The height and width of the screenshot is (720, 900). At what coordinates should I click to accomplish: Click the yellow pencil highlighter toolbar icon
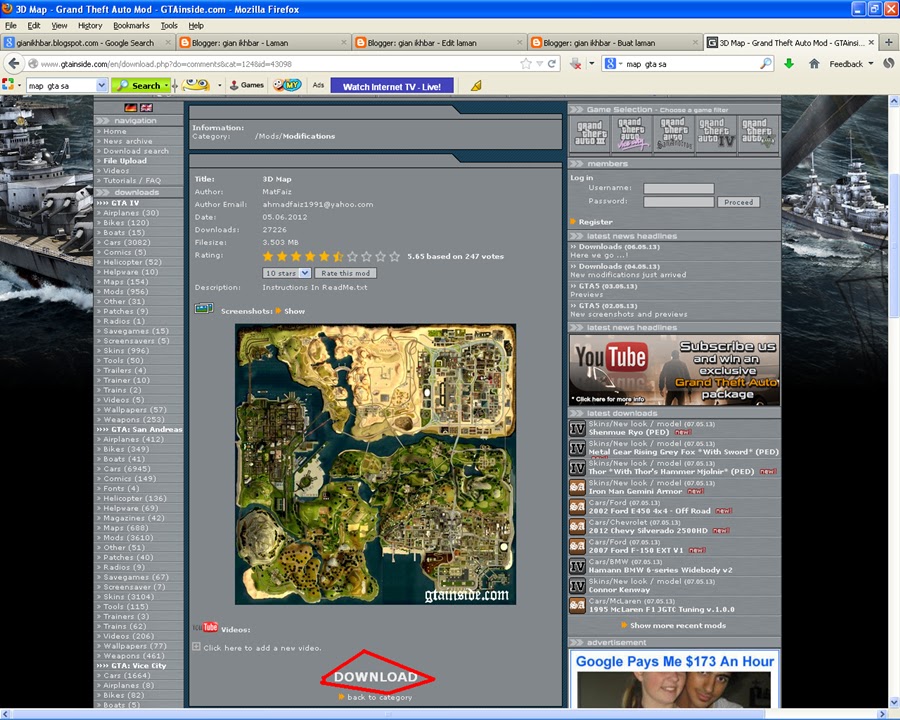[476, 86]
